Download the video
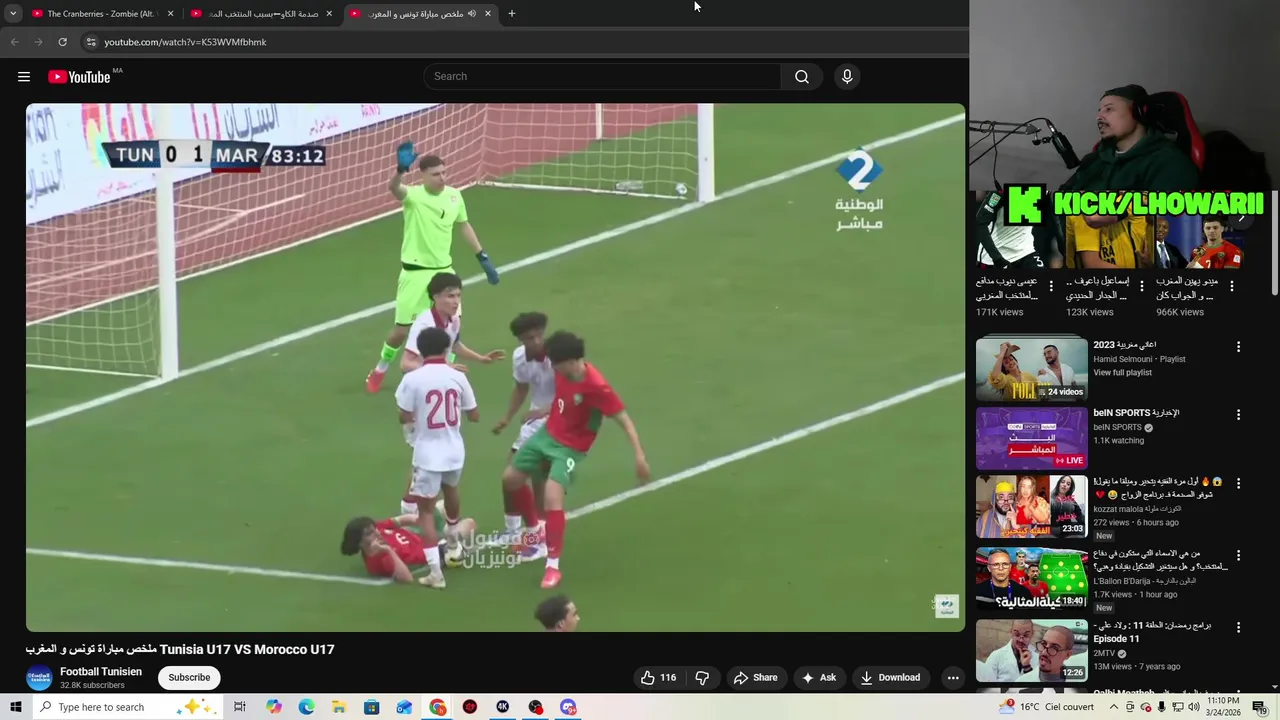The height and width of the screenshot is (720, 1280). 890,678
